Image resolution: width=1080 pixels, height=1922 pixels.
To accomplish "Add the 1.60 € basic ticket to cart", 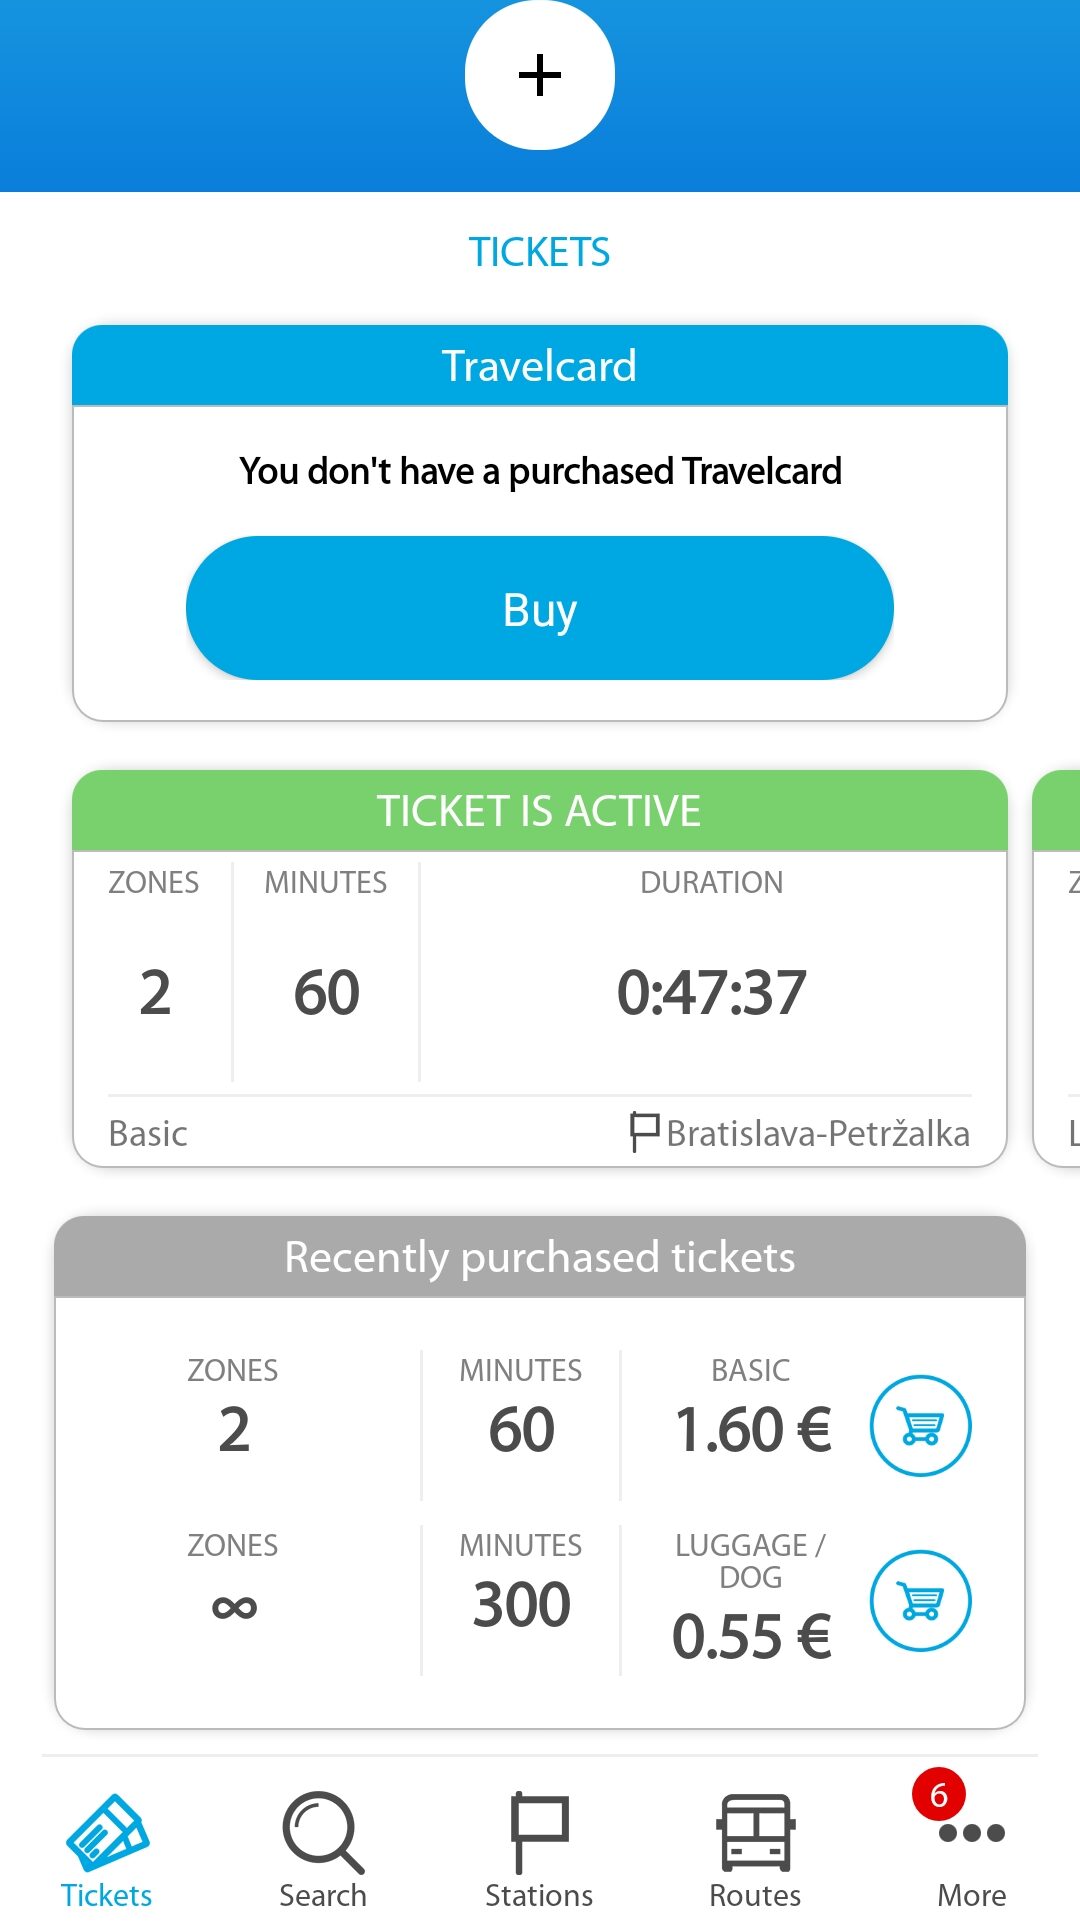I will (x=920, y=1426).
